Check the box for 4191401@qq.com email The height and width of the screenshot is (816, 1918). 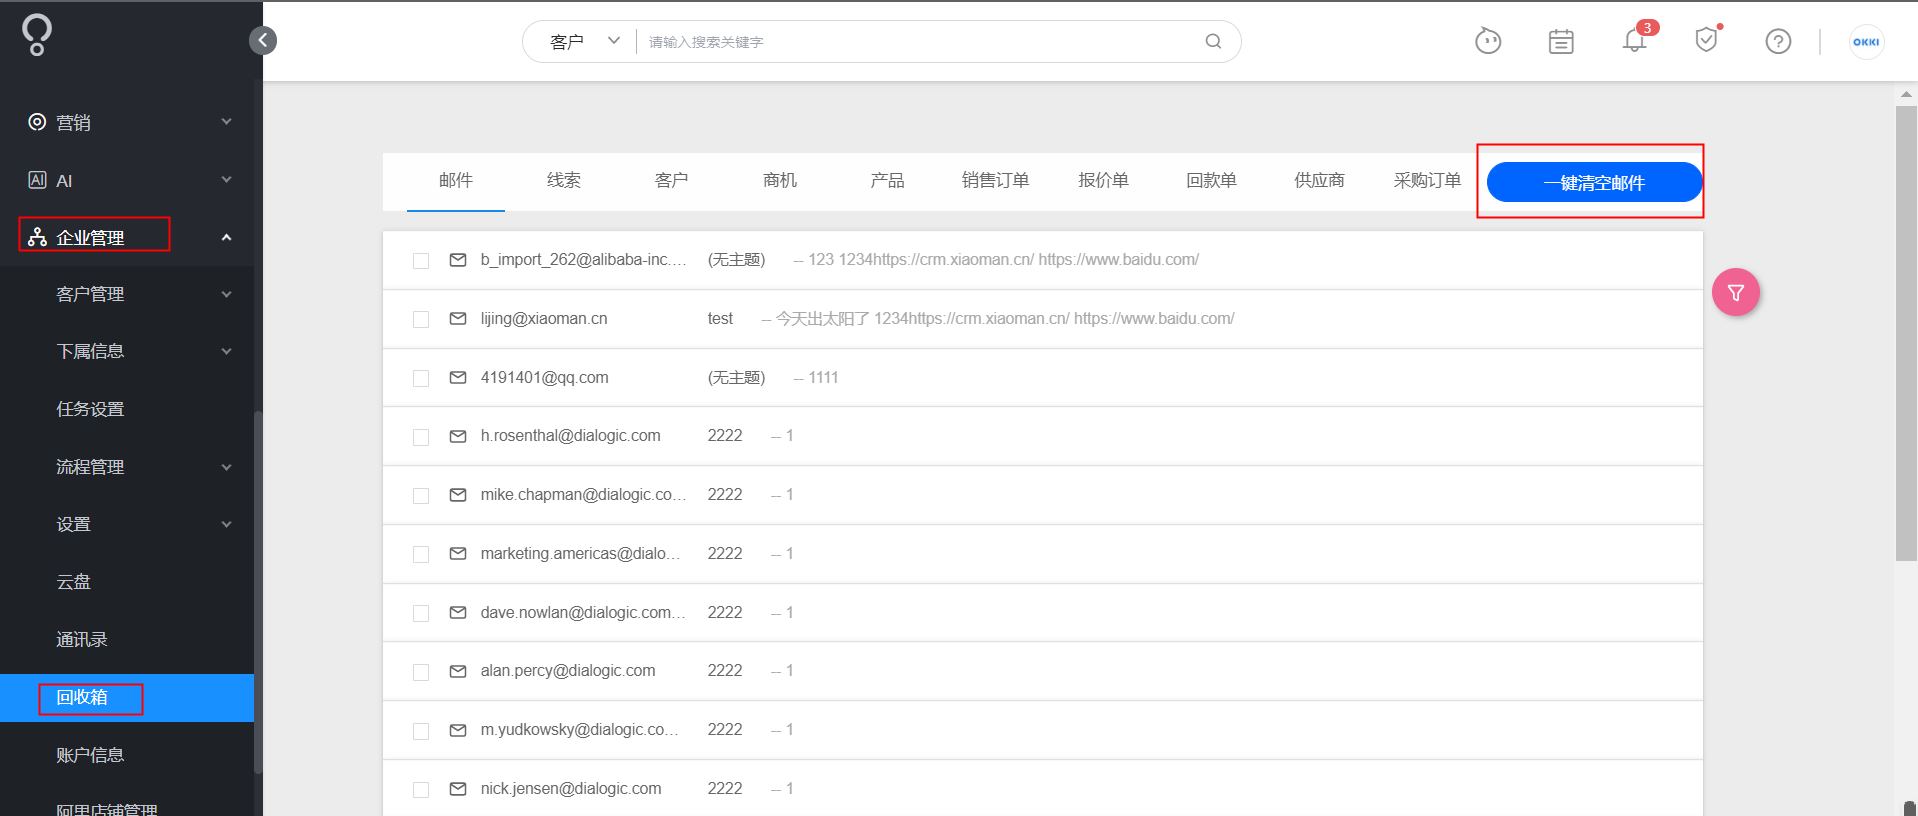421,379
